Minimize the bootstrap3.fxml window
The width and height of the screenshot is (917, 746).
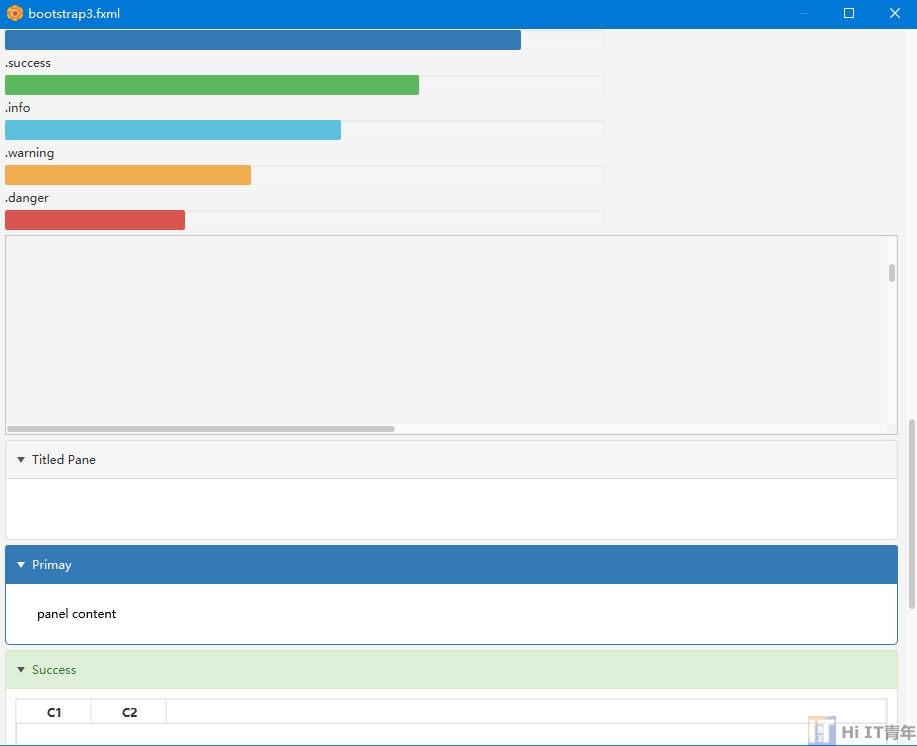[x=803, y=14]
